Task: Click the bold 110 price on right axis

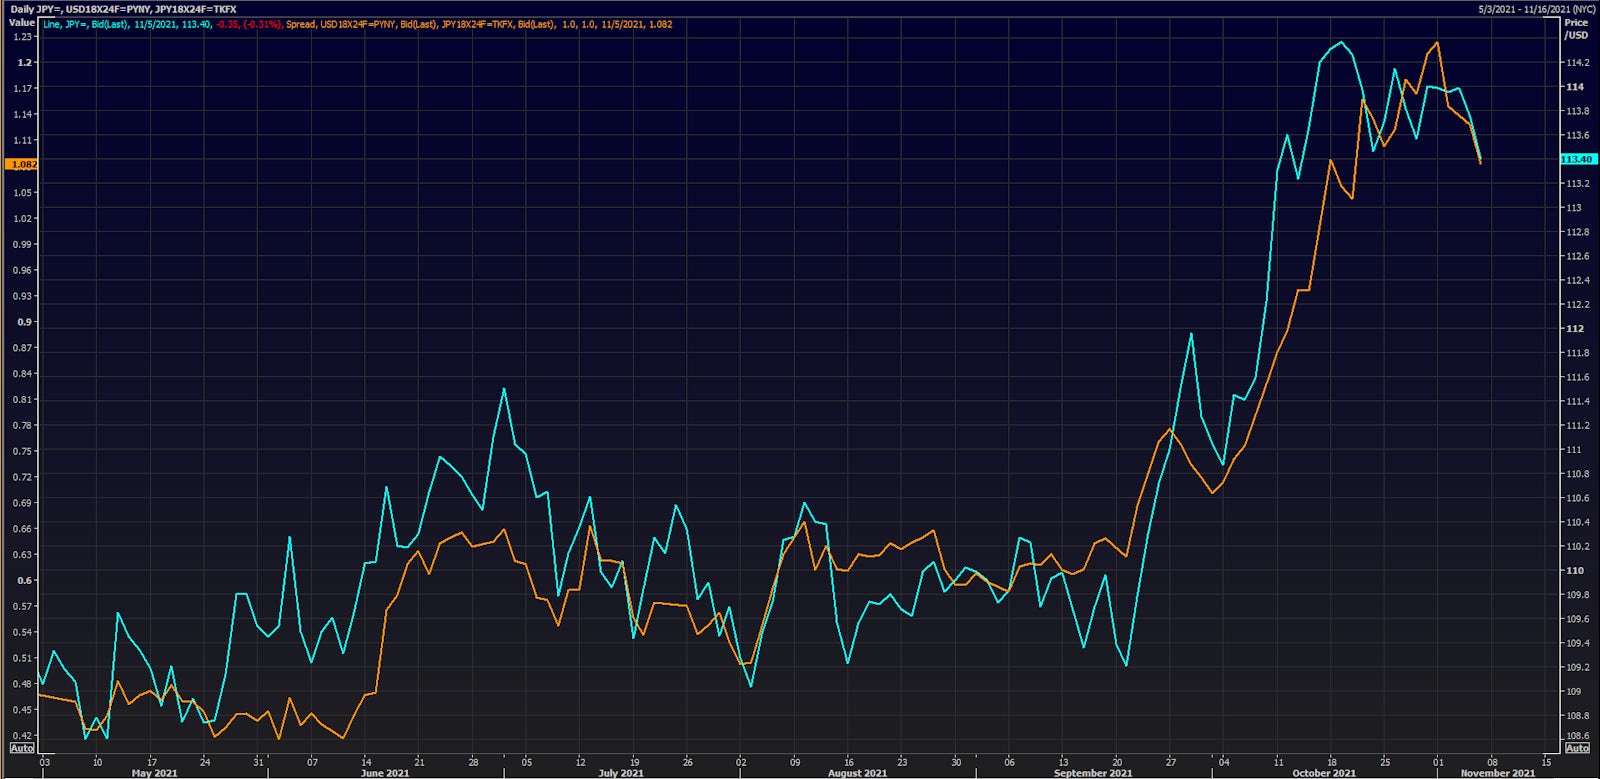Action: (x=1575, y=571)
